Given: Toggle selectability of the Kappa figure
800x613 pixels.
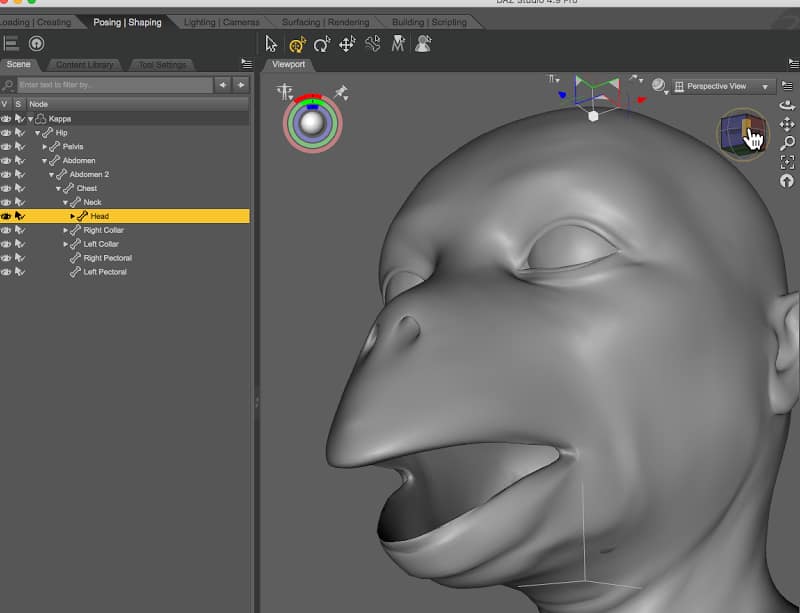Looking at the screenshot, I should tap(19, 118).
